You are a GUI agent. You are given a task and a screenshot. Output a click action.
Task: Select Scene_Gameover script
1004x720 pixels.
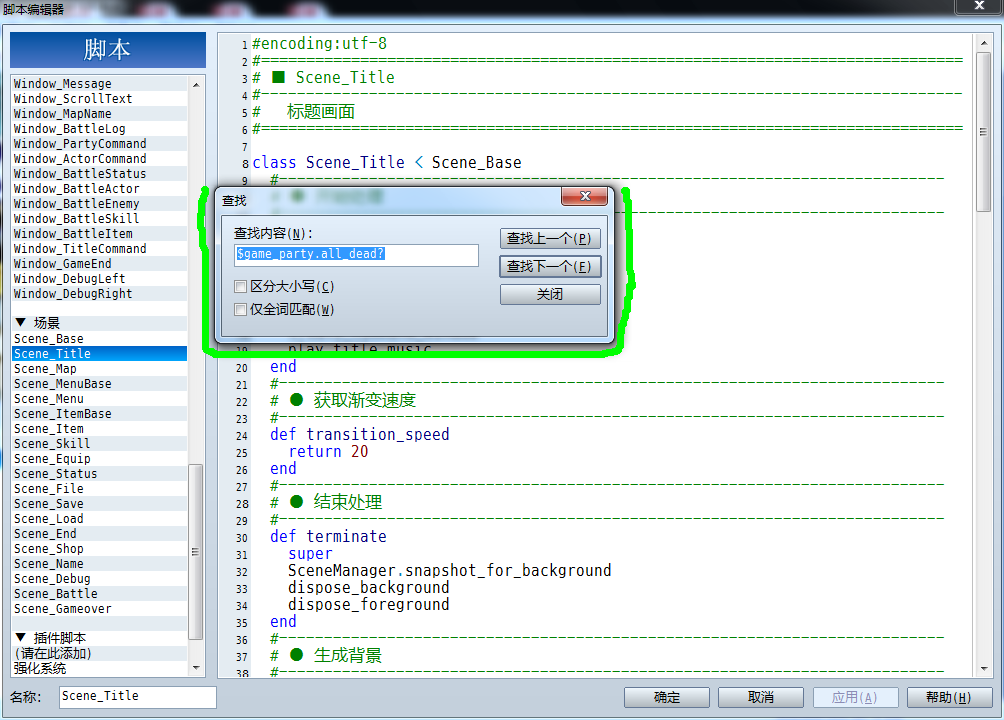[100, 609]
